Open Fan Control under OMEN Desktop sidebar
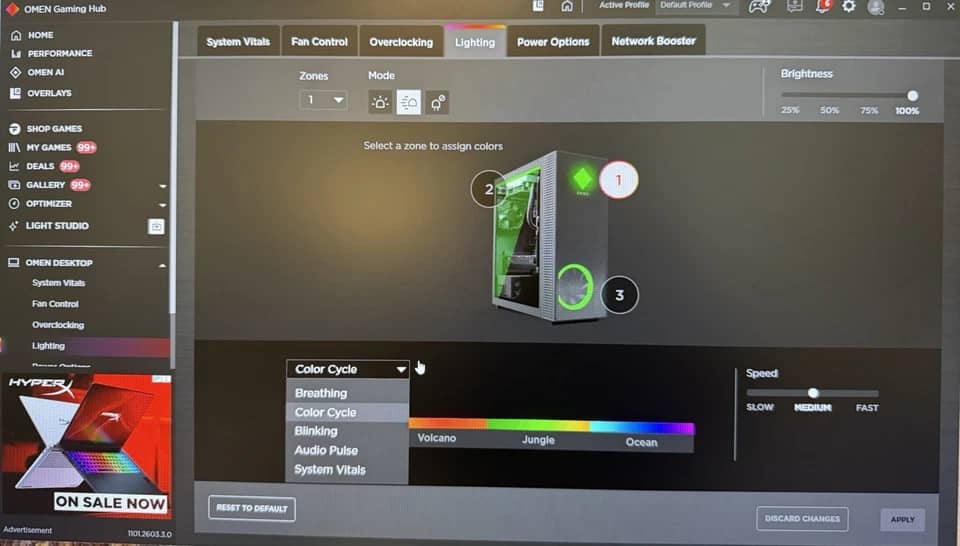960x546 pixels. pos(55,304)
